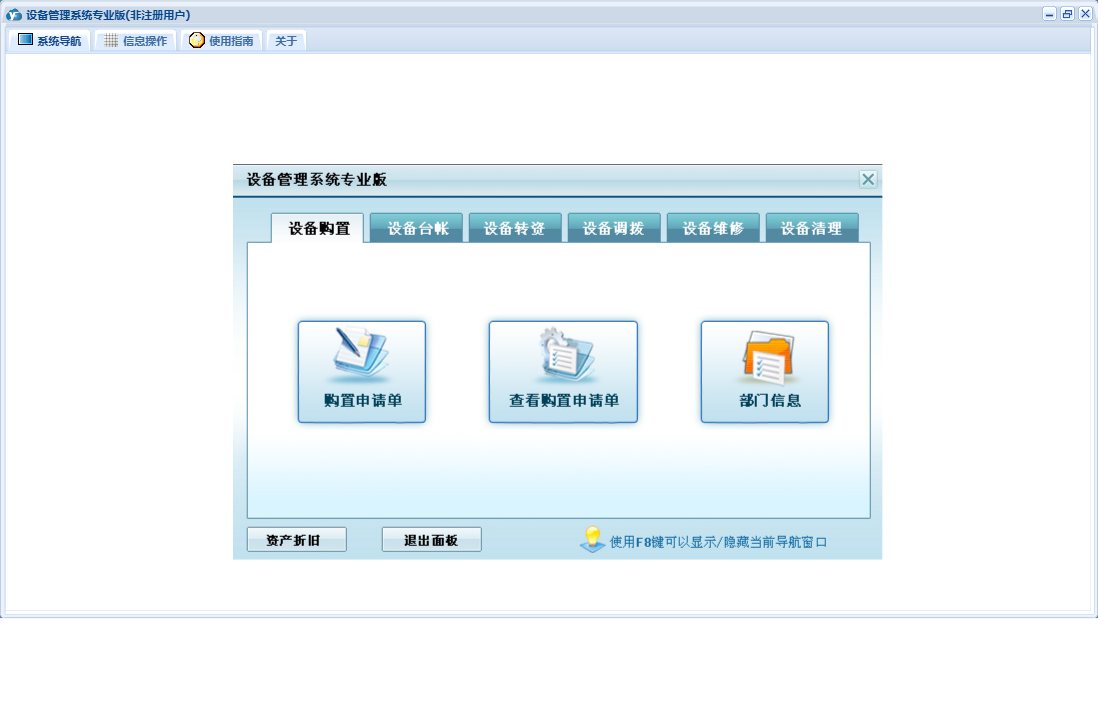Image resolution: width=1098 pixels, height=716 pixels.
Task: Minimize the main application window
Action: click(1049, 14)
